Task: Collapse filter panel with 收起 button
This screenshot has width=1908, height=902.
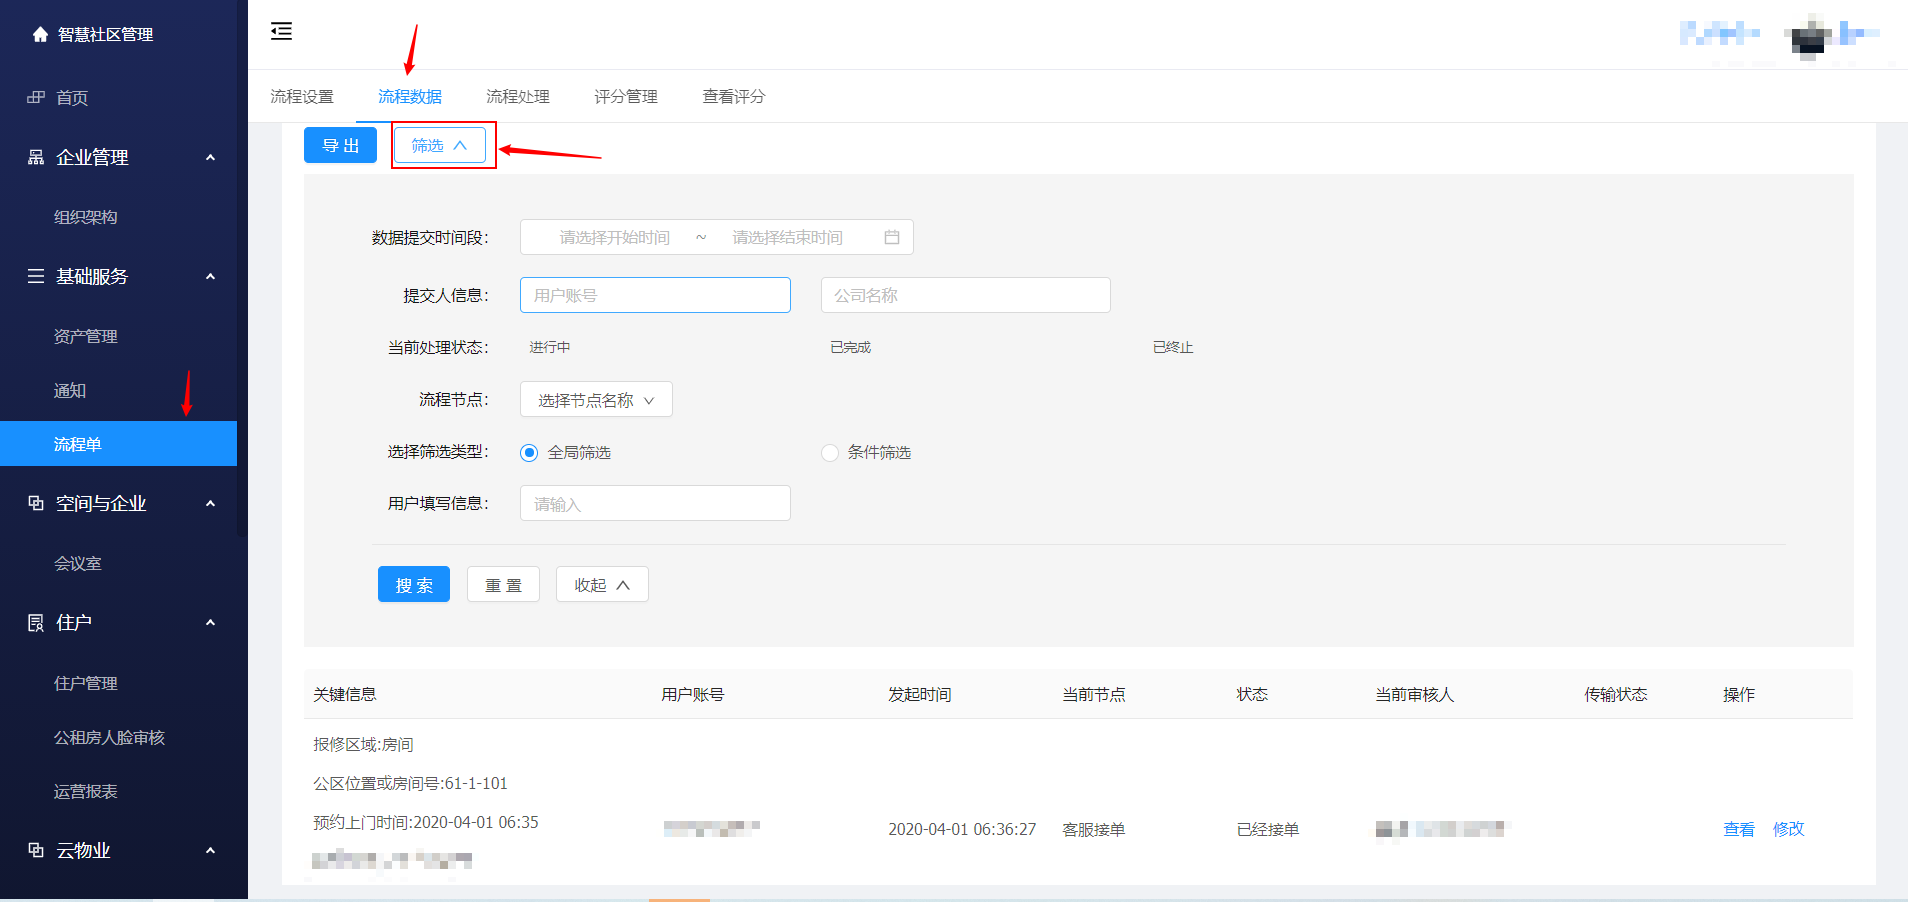Action: click(602, 585)
